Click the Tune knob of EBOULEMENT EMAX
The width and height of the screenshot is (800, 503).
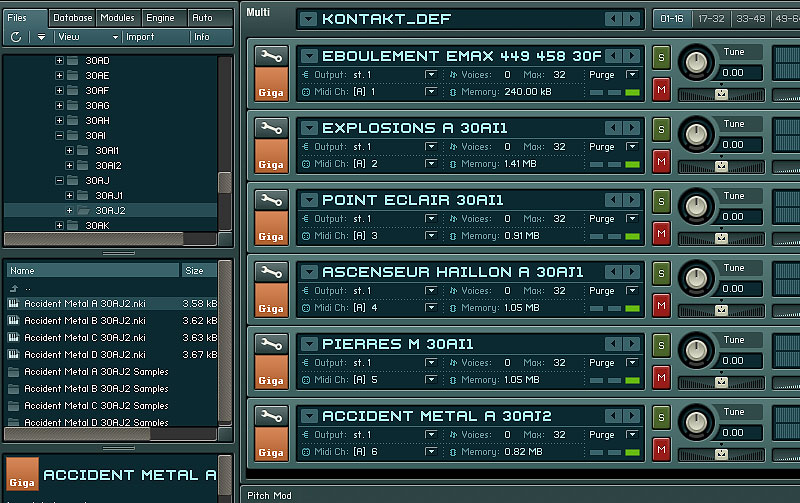696,63
